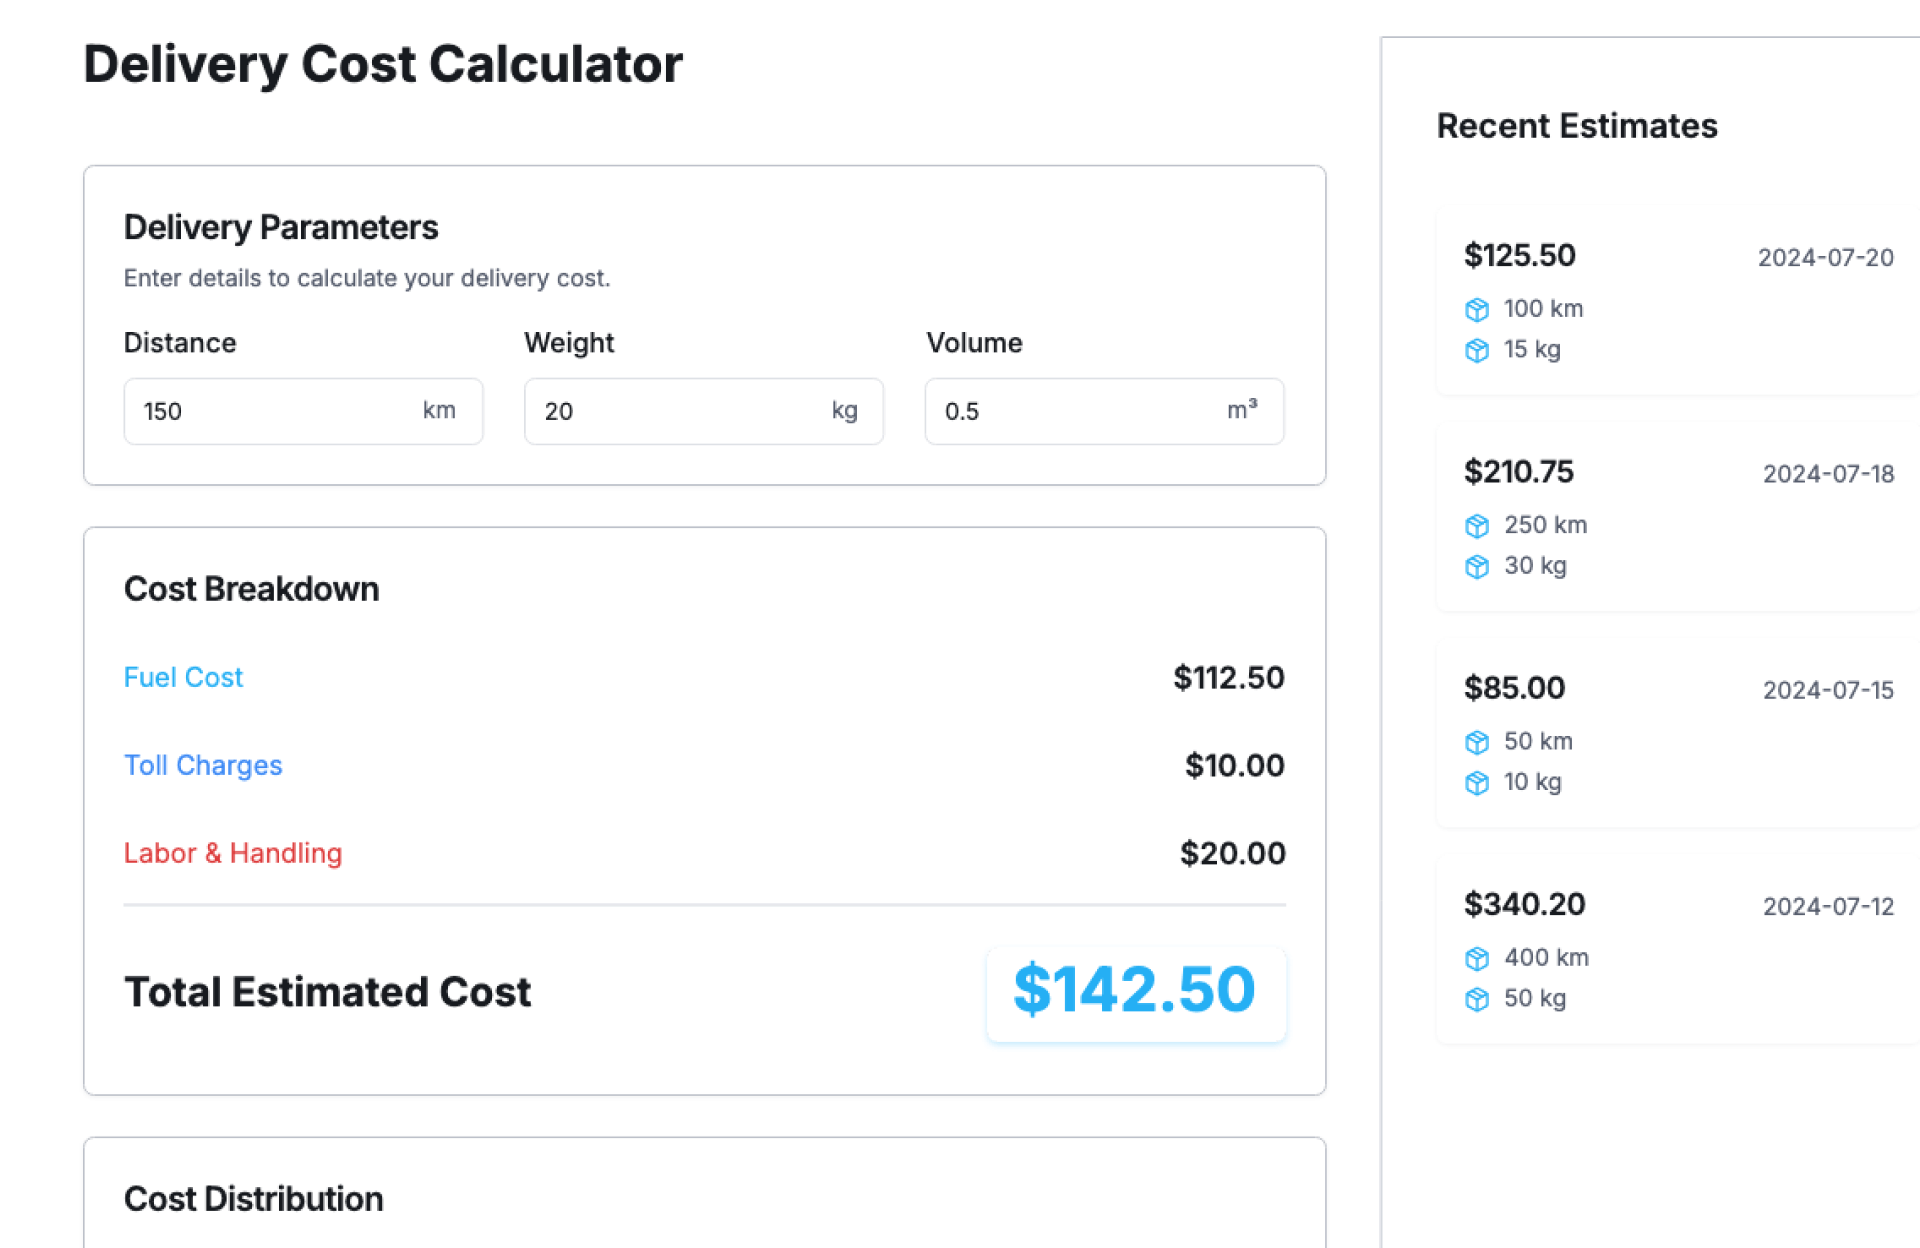Click package icon next to 30 kg
Image resolution: width=1920 pixels, height=1248 pixels.
pyautogui.click(x=1477, y=566)
